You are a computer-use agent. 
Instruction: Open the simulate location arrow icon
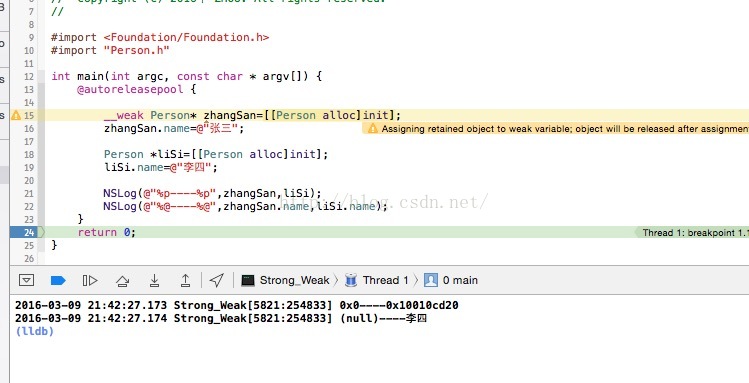pyautogui.click(x=216, y=280)
